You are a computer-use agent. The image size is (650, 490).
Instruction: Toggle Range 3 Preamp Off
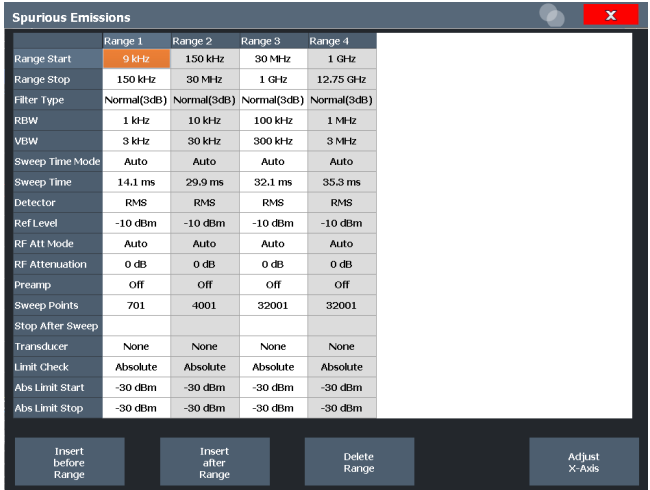pyautogui.click(x=273, y=285)
